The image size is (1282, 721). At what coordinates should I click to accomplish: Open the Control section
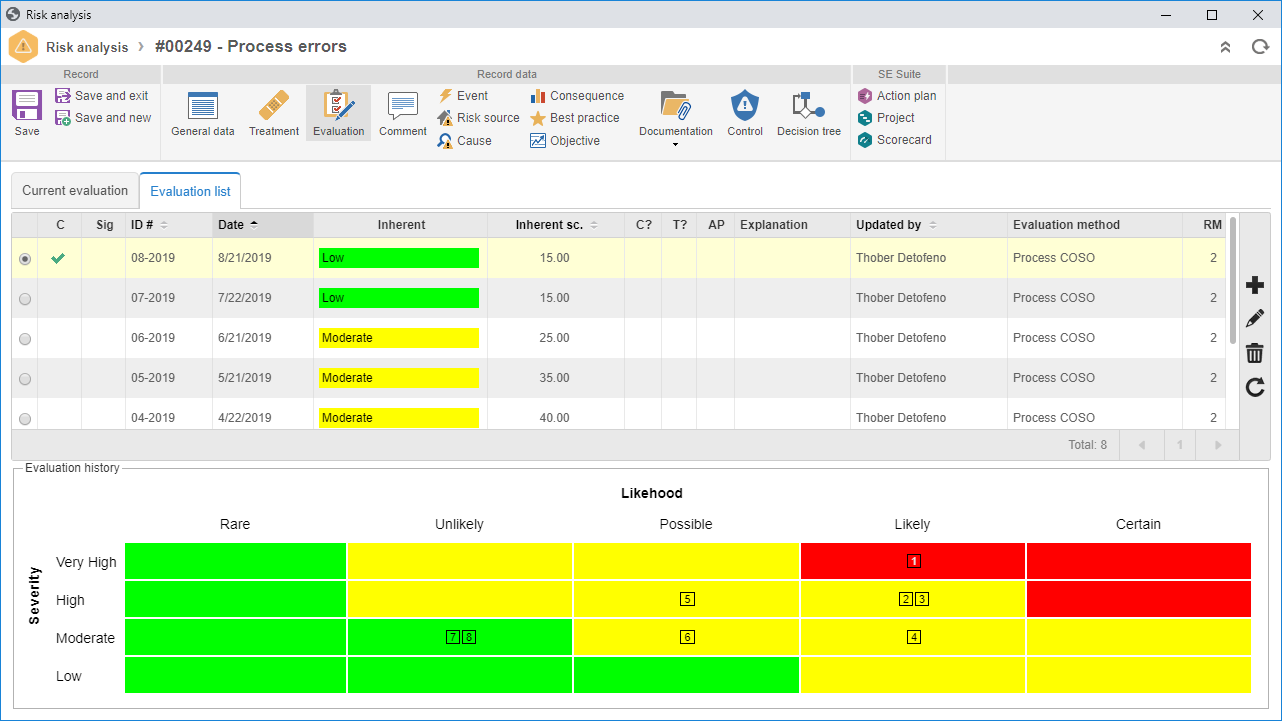[745, 114]
